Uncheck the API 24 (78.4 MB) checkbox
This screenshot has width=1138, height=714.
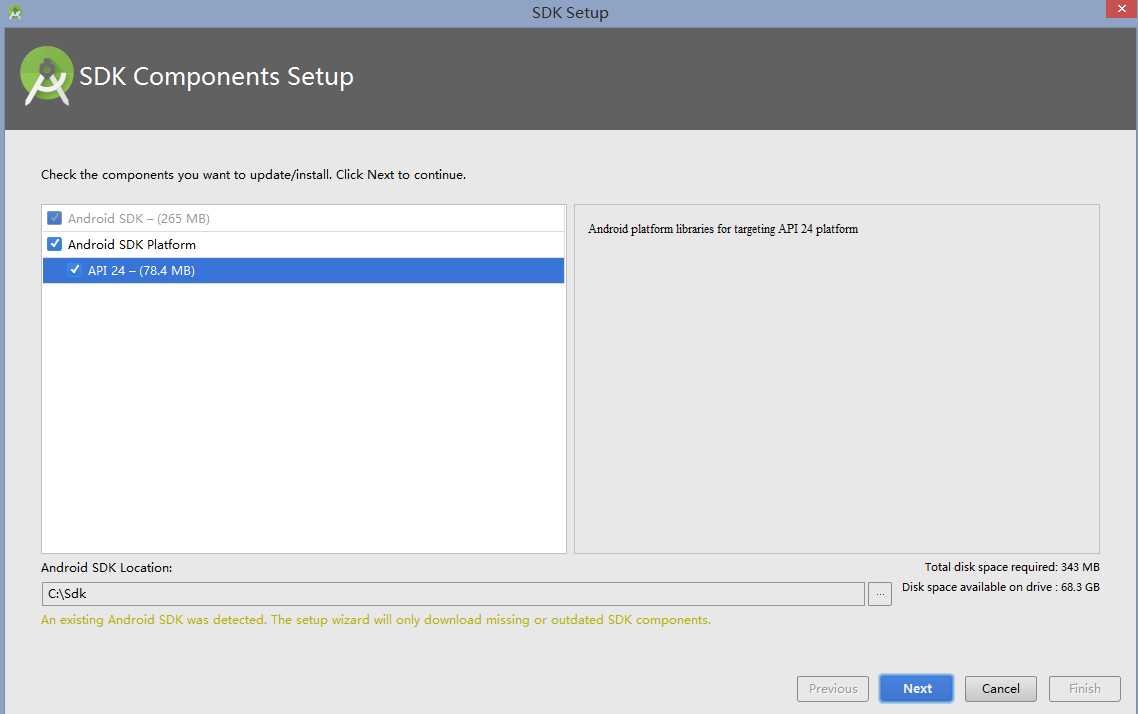click(74, 270)
